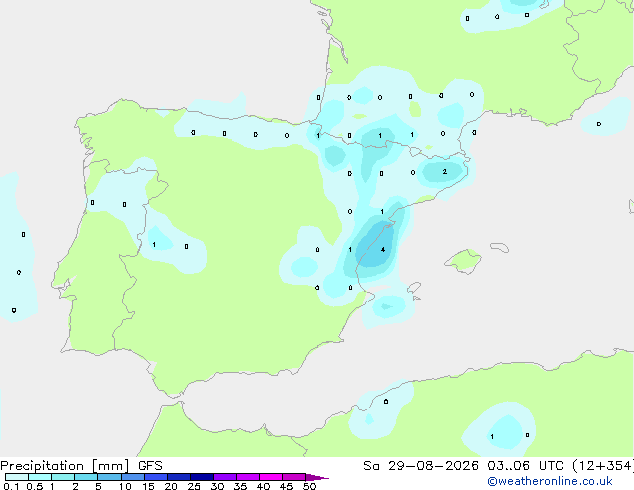Click the '(12+354)' forecast run text
Viewport: 634px width, 490px height.
pyautogui.click(x=603, y=466)
